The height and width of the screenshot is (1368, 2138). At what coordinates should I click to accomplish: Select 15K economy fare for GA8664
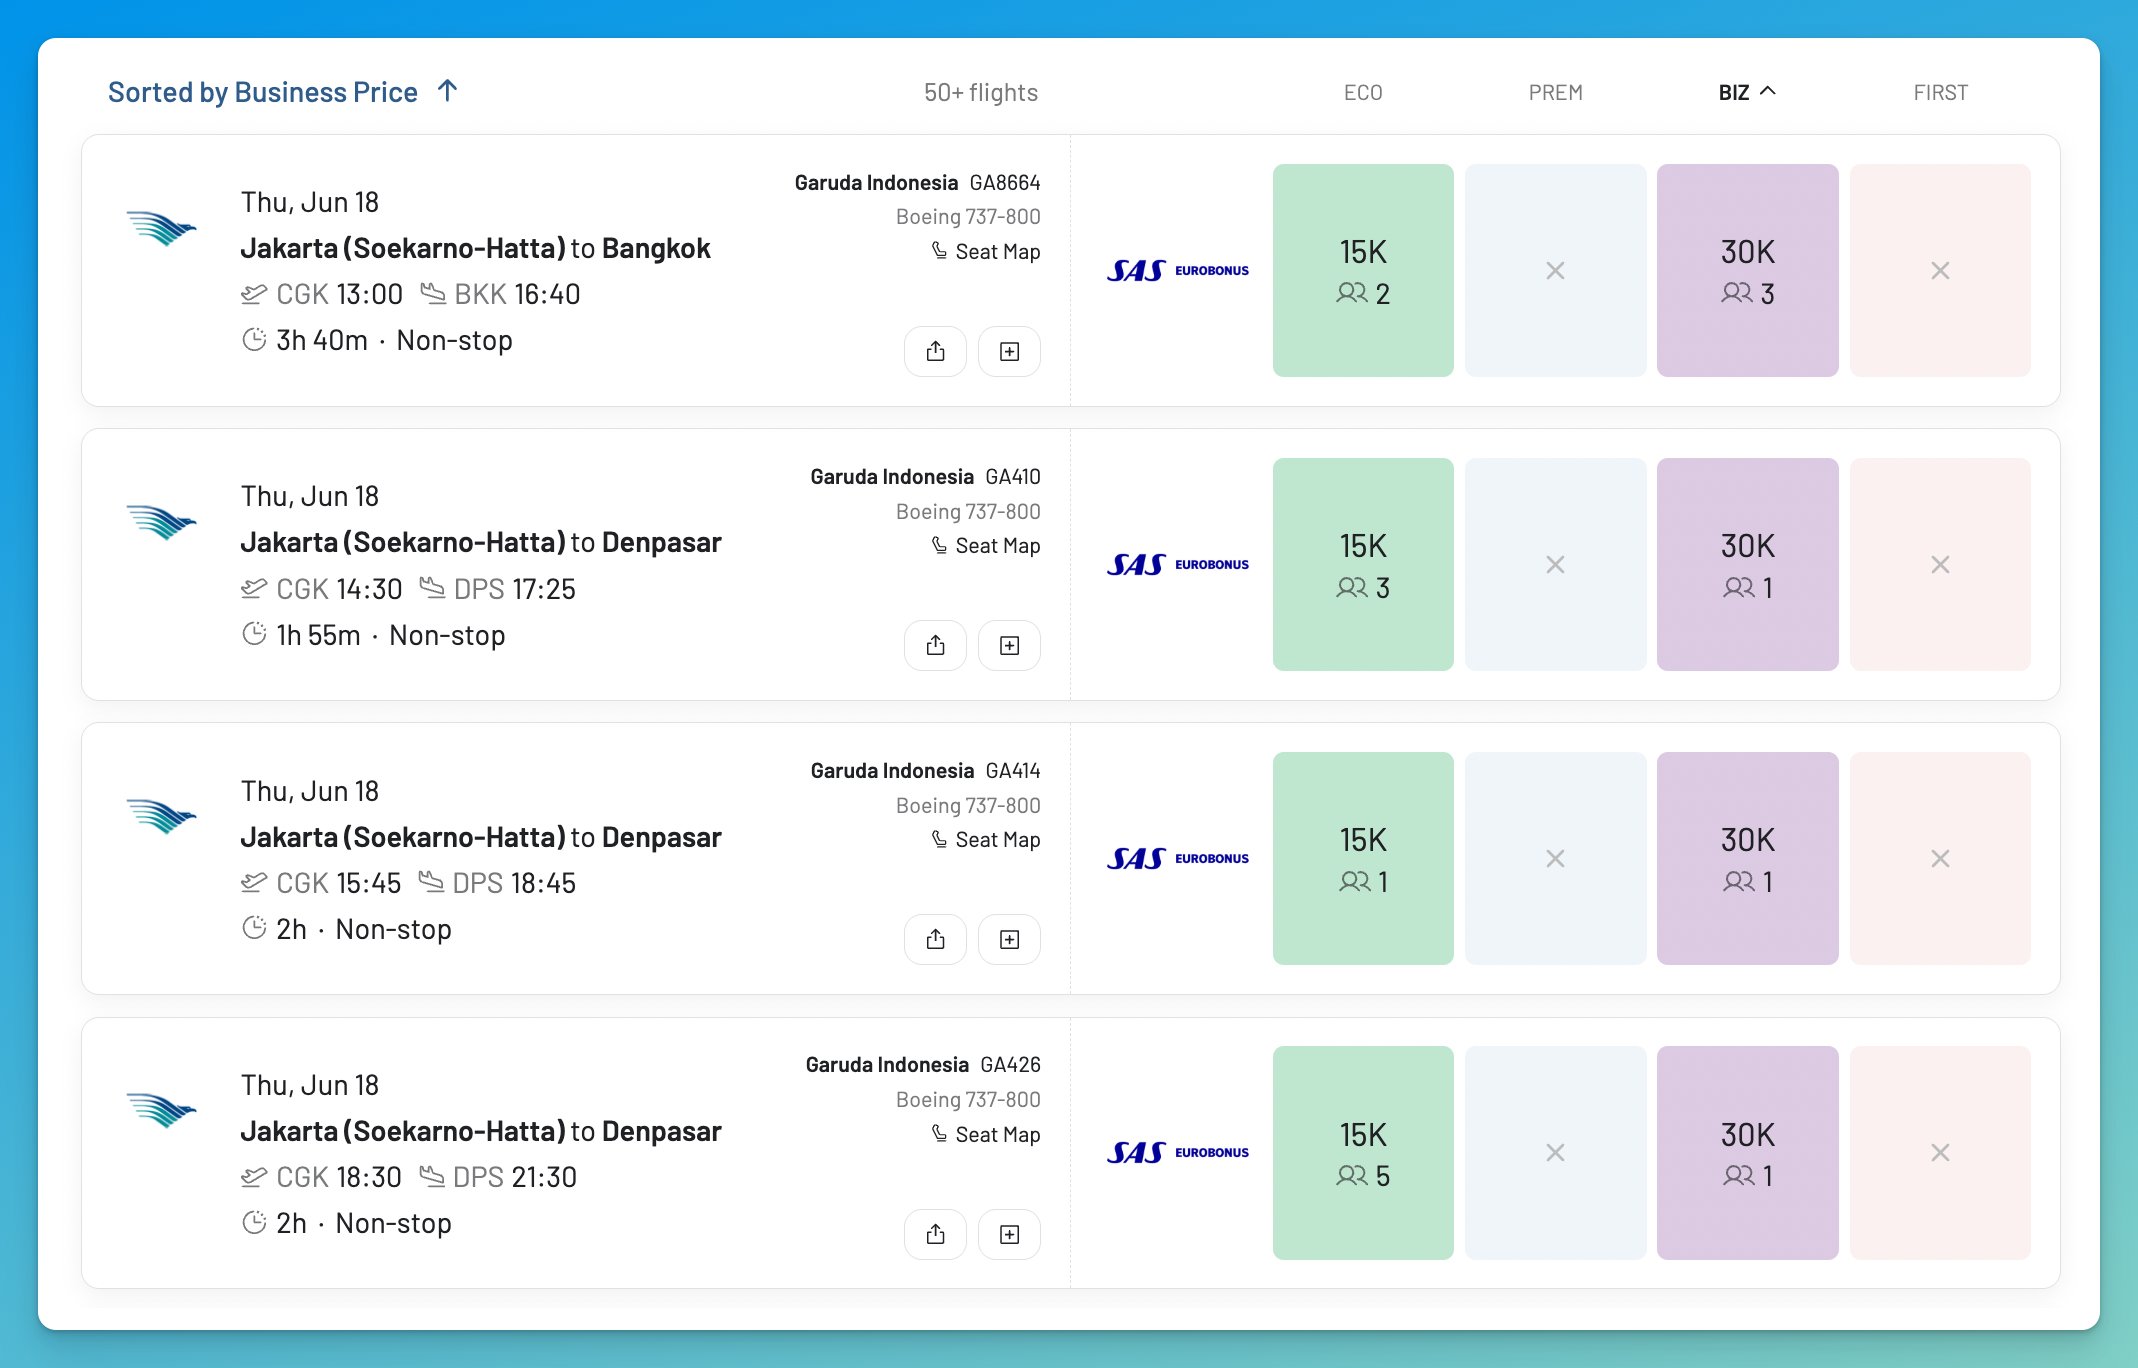point(1363,270)
